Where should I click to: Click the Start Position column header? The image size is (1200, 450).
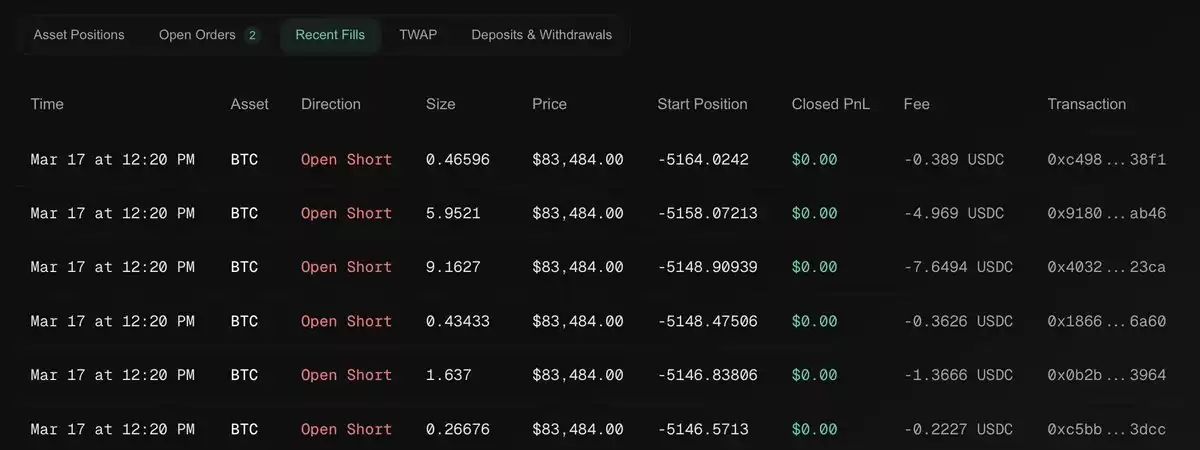click(702, 104)
